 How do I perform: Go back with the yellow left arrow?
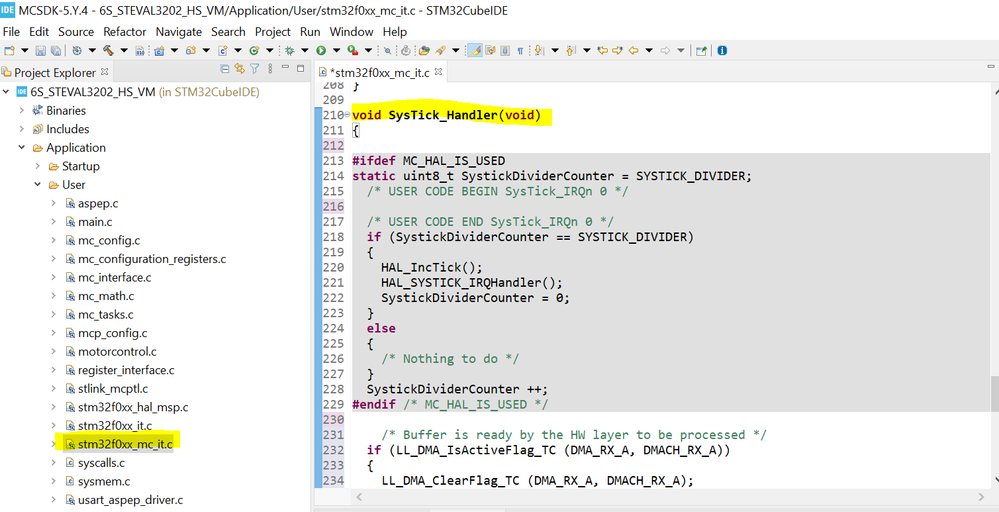pyautogui.click(x=633, y=50)
